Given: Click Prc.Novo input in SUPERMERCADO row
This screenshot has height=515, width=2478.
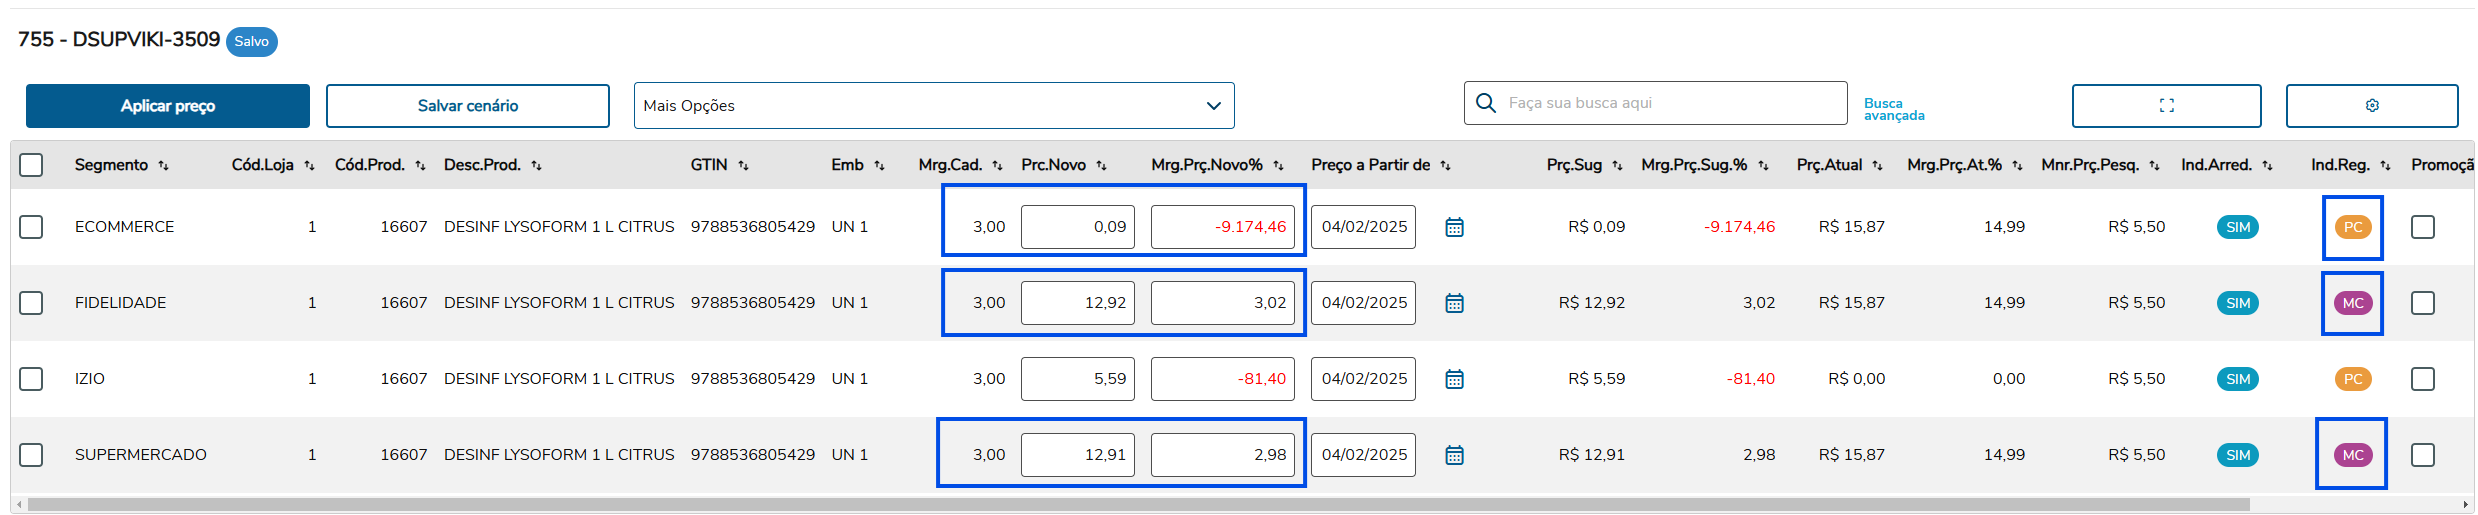Looking at the screenshot, I should [x=1077, y=455].
